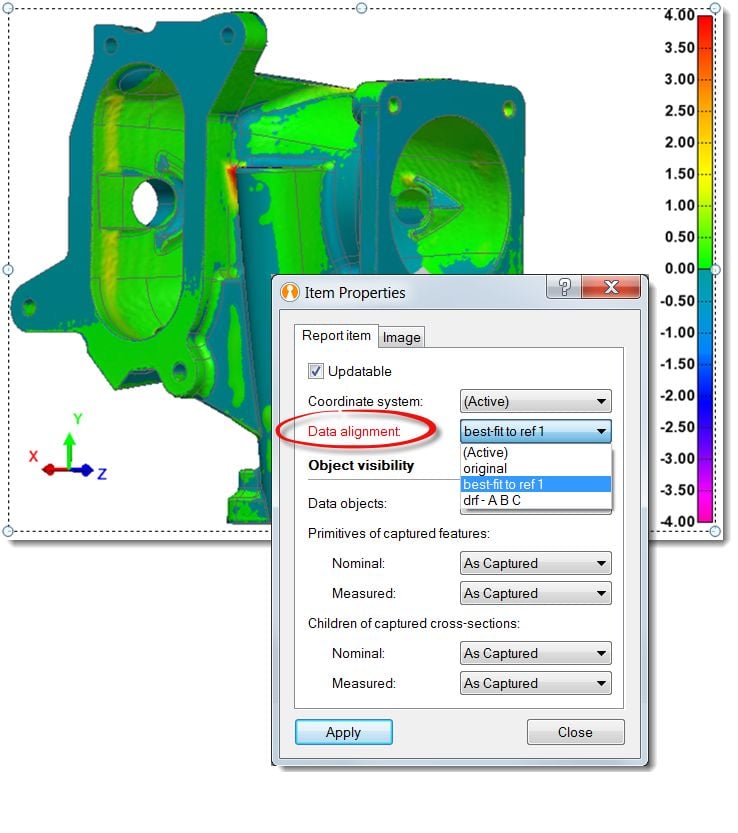Click the XYZ axis triad

[x=68, y=446]
